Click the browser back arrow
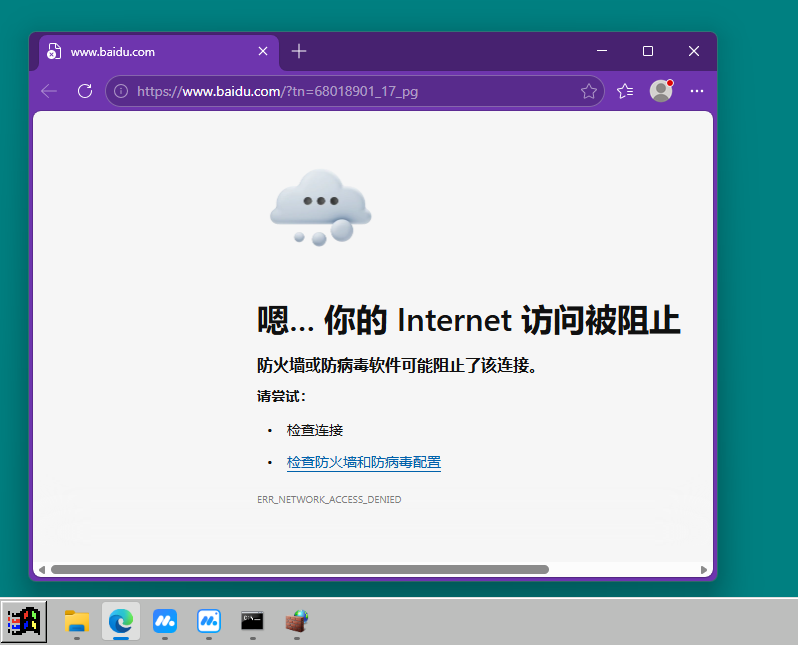798x645 pixels. (49, 91)
